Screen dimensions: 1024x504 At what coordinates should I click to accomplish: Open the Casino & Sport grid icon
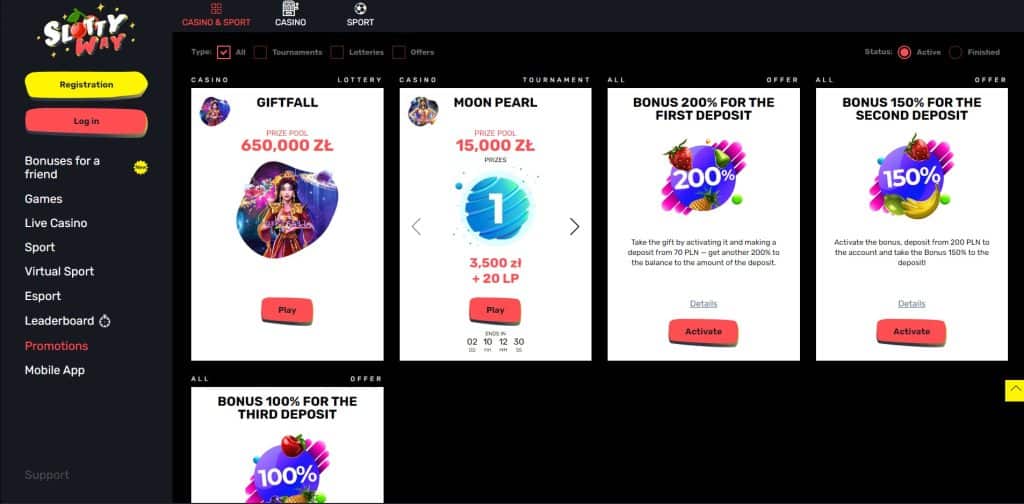(x=216, y=8)
